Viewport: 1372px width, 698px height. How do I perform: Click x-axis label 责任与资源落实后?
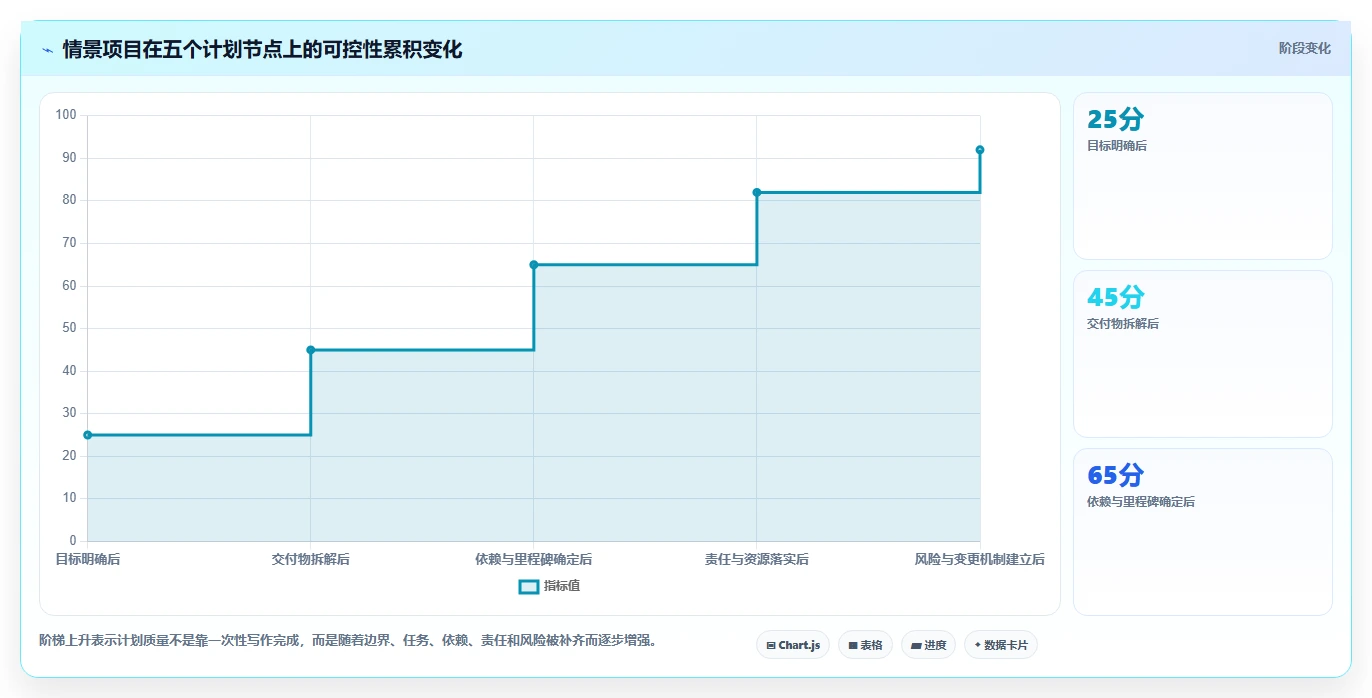tap(757, 559)
